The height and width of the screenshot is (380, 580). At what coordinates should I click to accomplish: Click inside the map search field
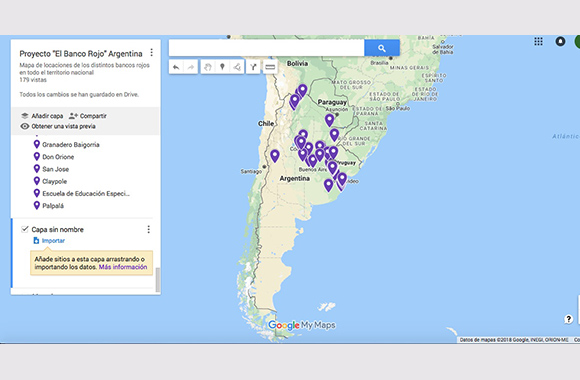(266, 48)
